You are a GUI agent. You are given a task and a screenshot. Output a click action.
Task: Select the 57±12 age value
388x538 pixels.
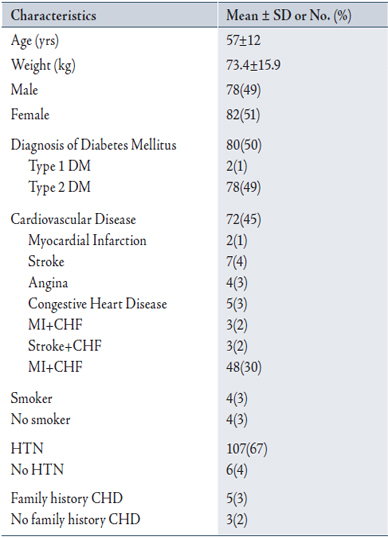point(243,40)
